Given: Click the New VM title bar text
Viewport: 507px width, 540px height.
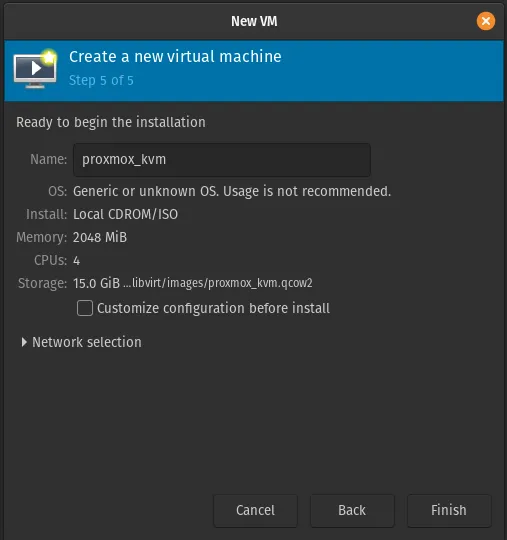Looking at the screenshot, I should coord(254,21).
